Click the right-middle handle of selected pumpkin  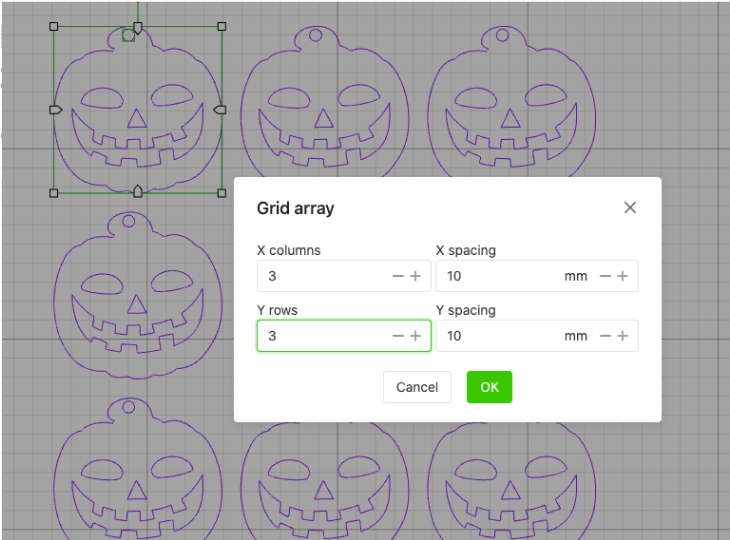(x=221, y=109)
